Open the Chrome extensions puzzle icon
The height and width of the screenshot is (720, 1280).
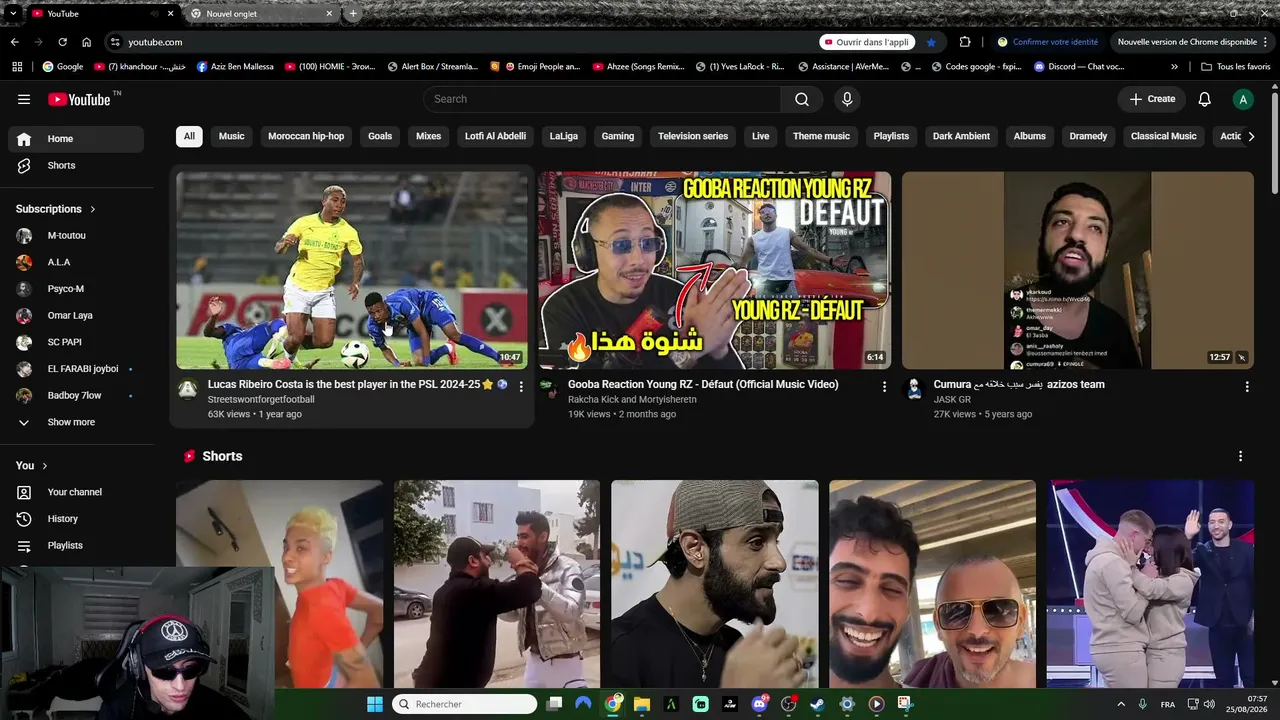point(965,42)
